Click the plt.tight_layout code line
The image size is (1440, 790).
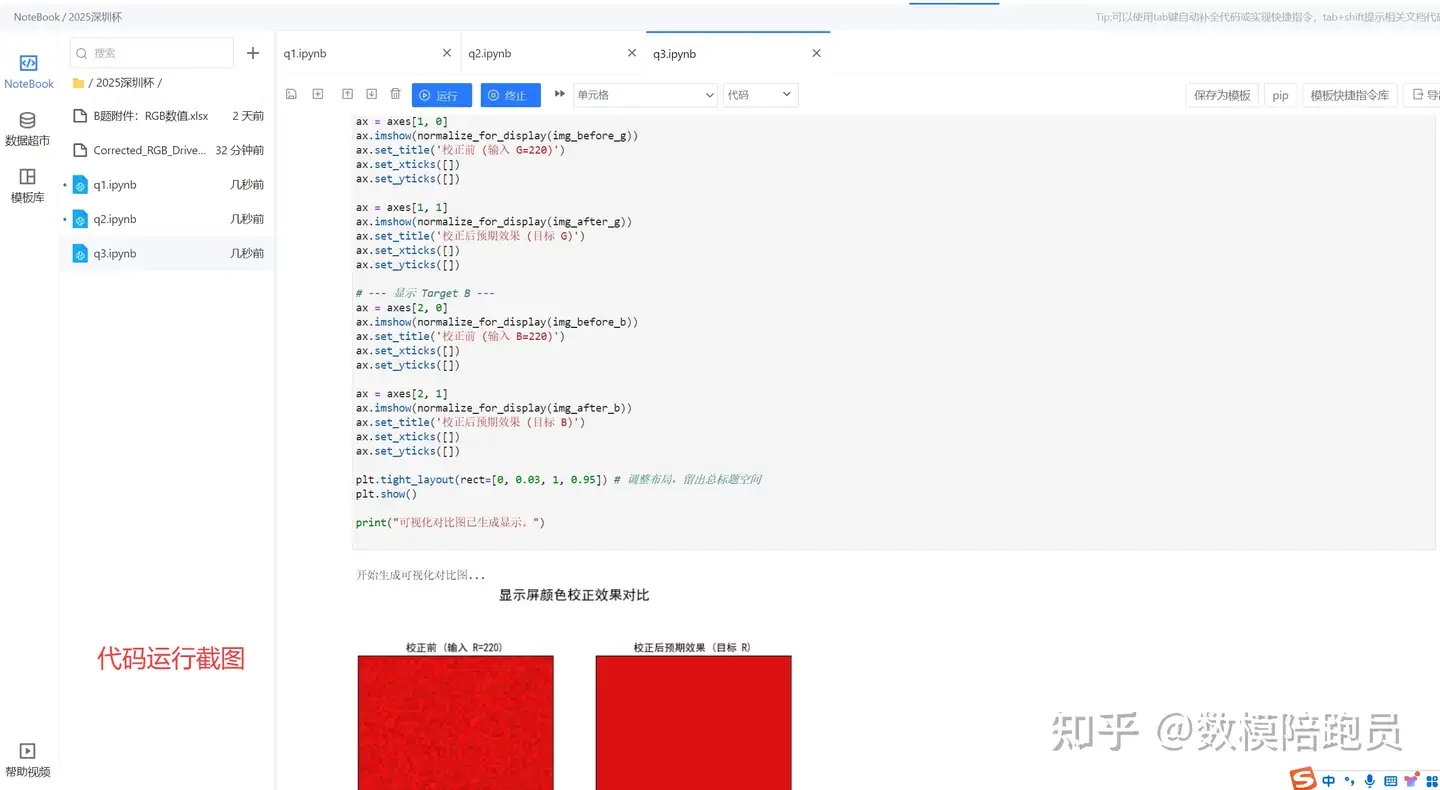[x=558, y=479]
